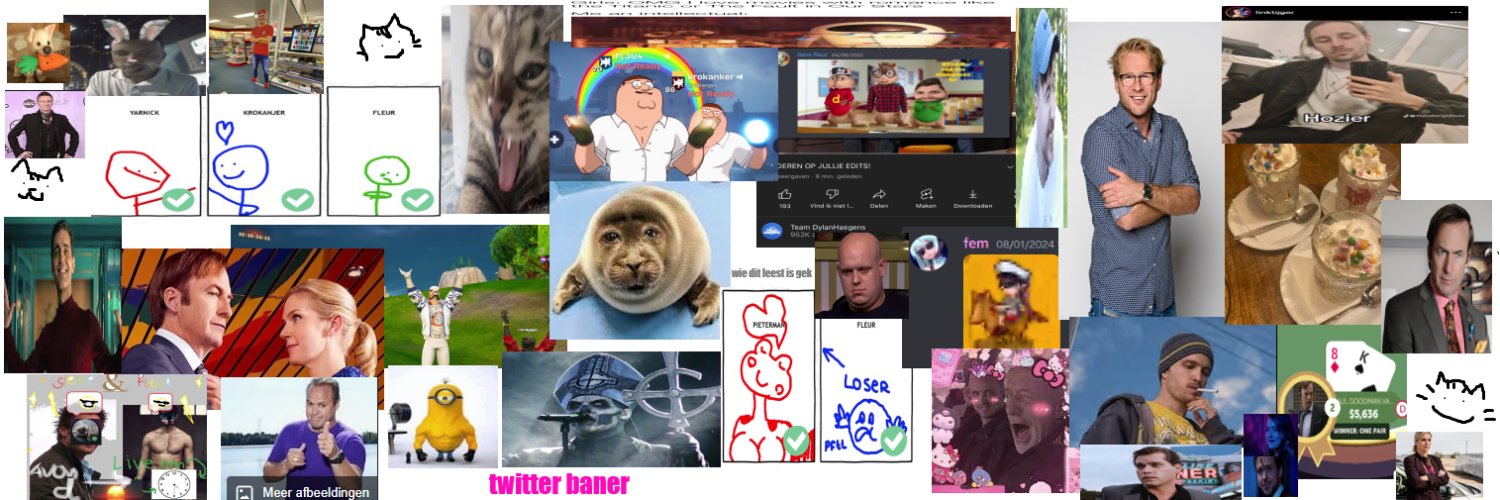
Task: Click the 'Vind ik niet l...' dislike icon
Action: 832,194
